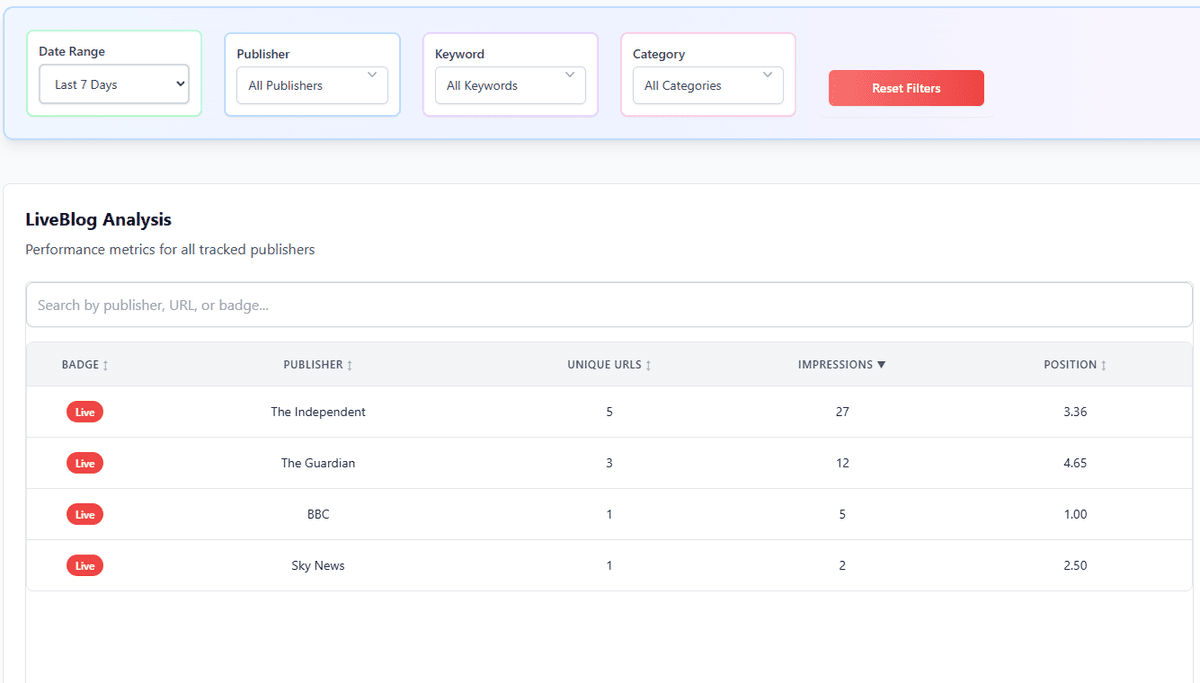The height and width of the screenshot is (683, 1200).
Task: Click the Reset Filters button
Action: (x=905, y=88)
